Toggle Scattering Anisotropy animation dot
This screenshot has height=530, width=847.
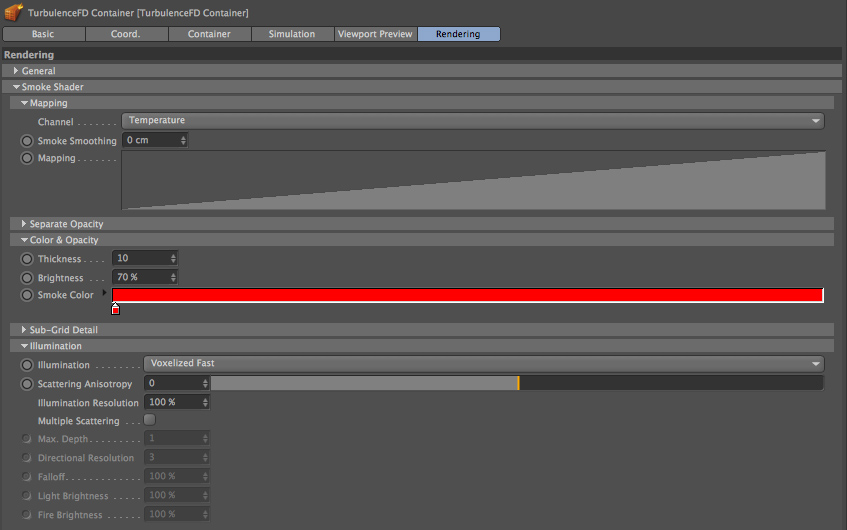coord(27,384)
